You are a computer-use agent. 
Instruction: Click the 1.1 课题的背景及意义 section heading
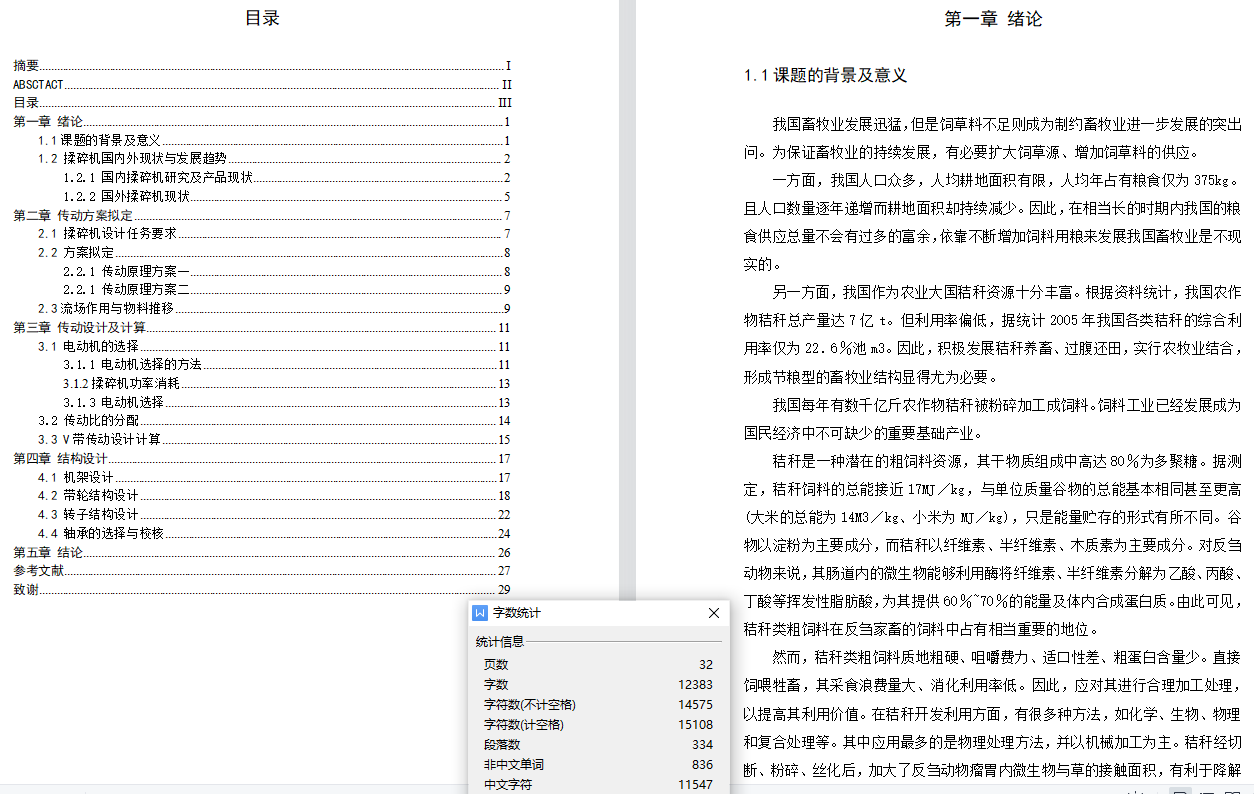825,75
